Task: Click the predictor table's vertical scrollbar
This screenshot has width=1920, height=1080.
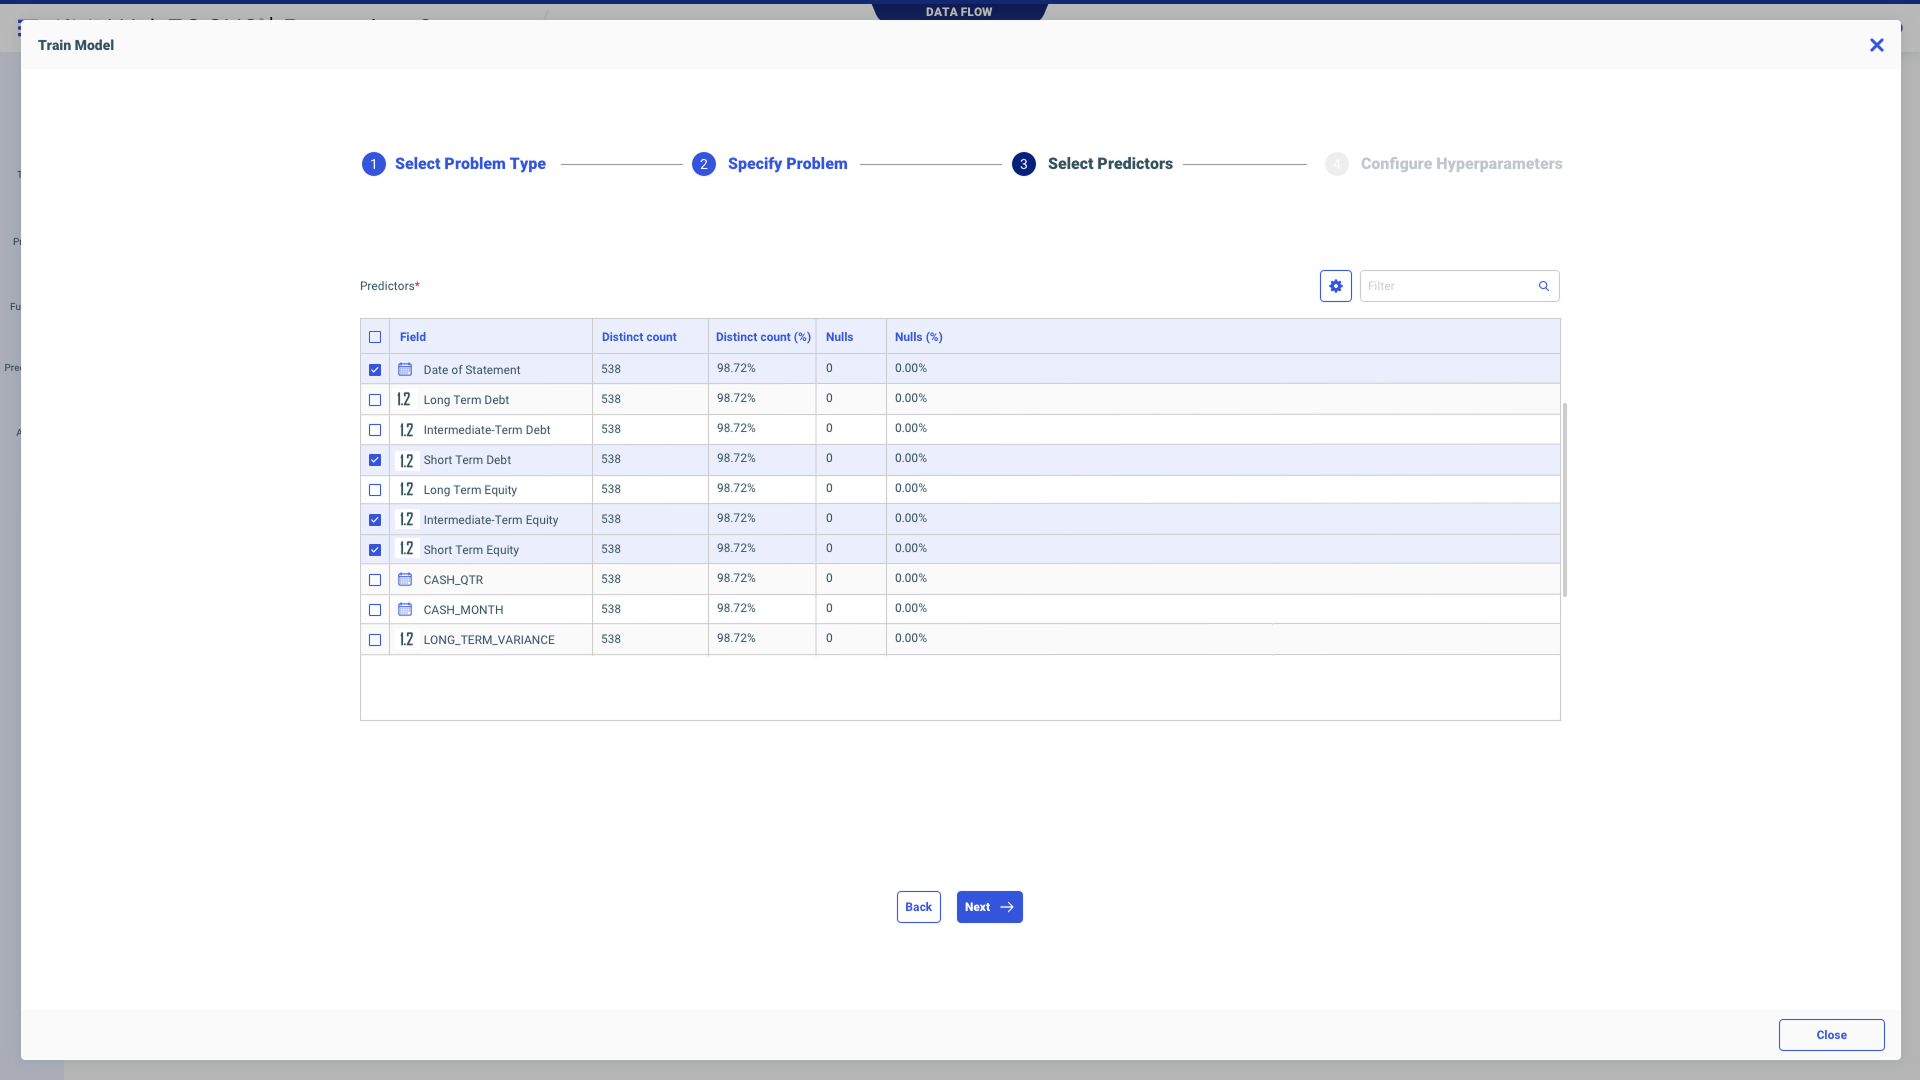Action: pyautogui.click(x=1564, y=500)
